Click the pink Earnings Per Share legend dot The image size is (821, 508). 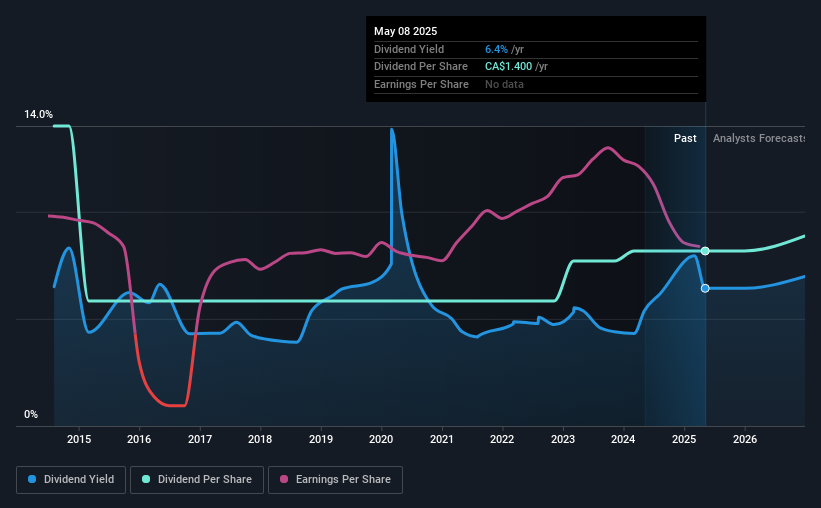[x=284, y=479]
